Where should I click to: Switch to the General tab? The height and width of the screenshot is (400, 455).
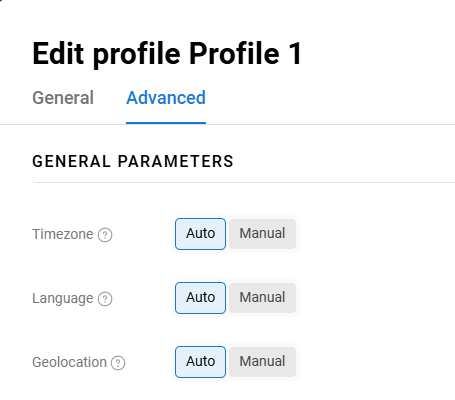63,98
